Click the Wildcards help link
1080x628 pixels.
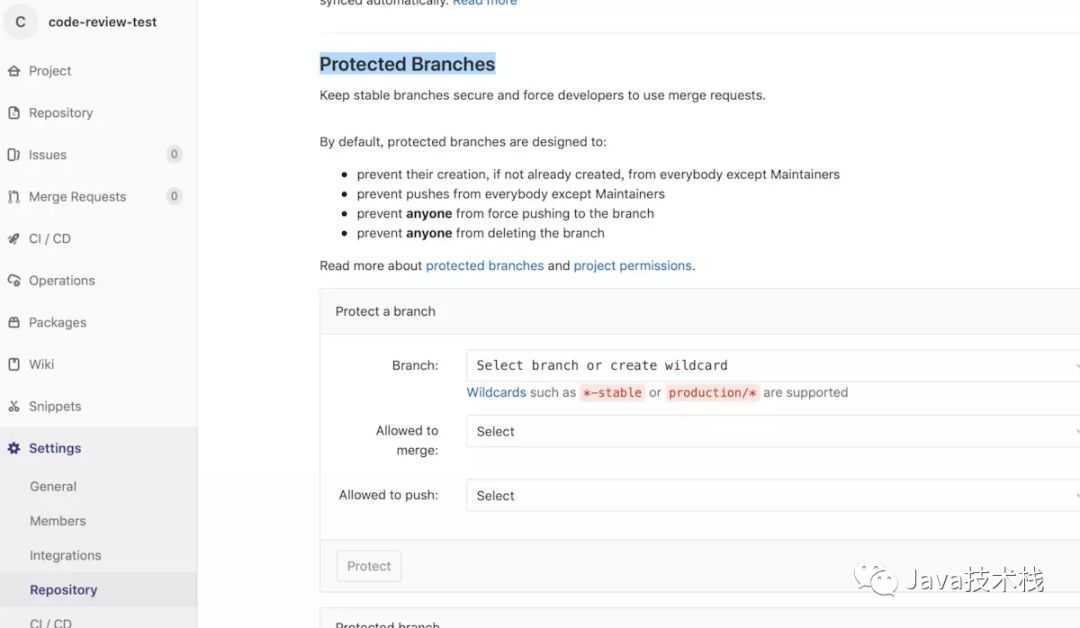tap(496, 392)
